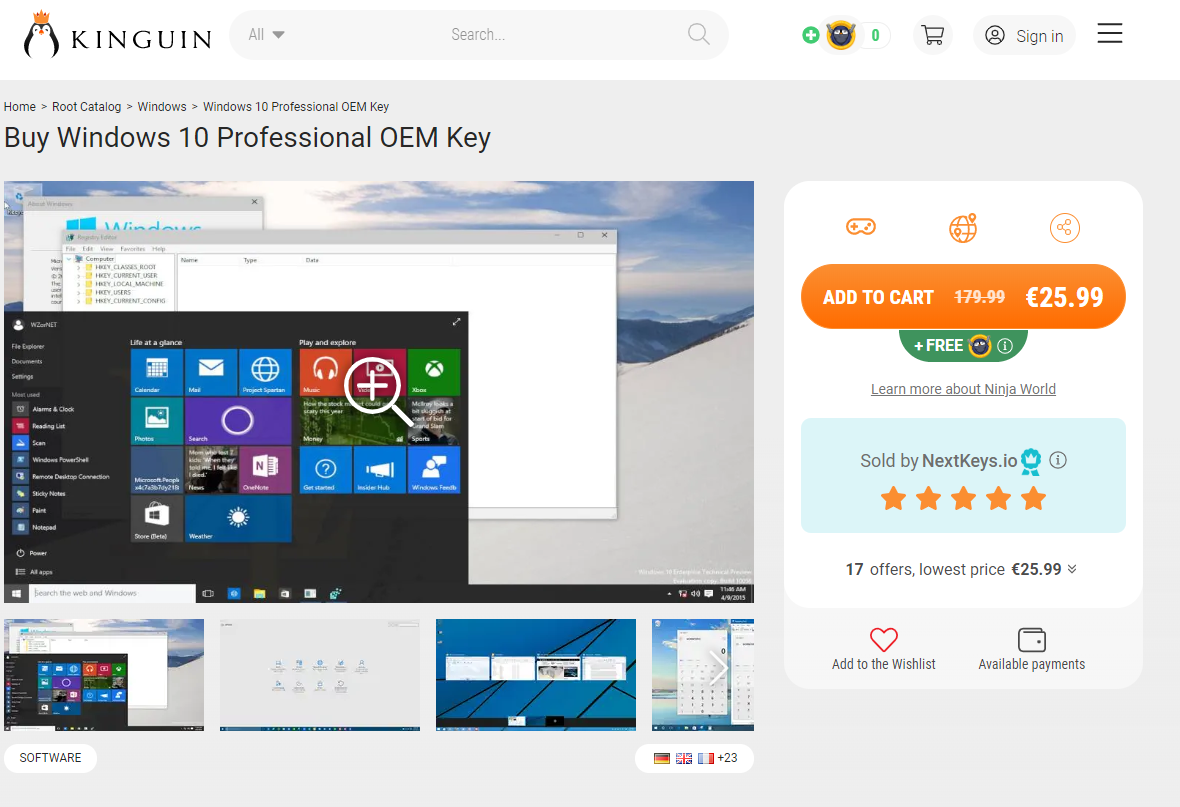
Task: Click the globe region icon
Action: (x=963, y=227)
